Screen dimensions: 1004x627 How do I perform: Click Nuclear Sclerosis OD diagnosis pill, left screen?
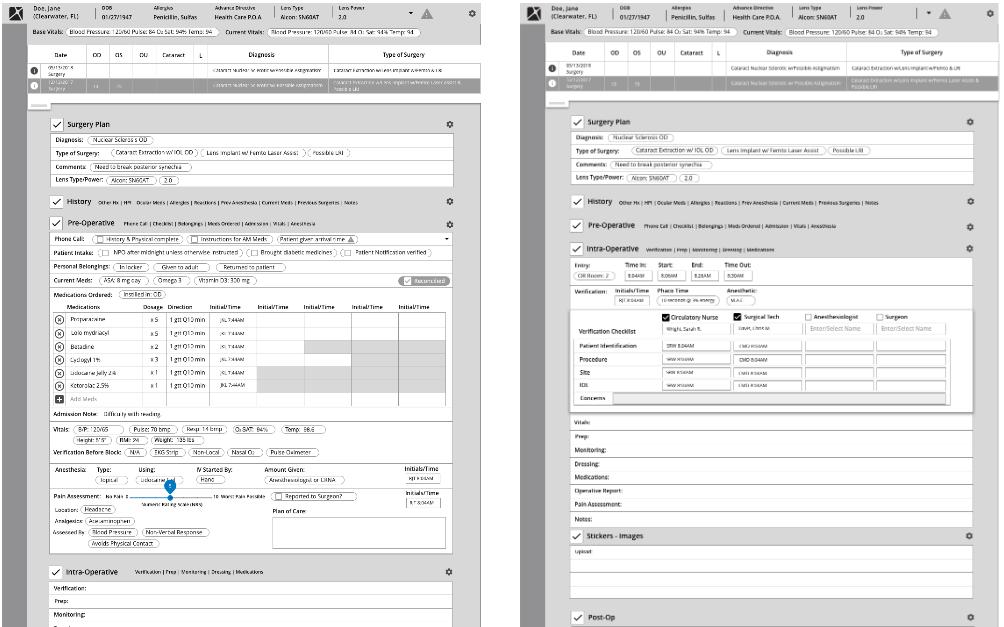120,140
